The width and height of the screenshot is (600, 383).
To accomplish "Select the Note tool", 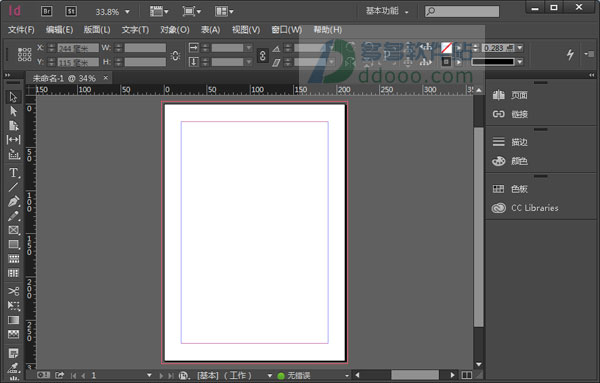I will pyautogui.click(x=13, y=353).
